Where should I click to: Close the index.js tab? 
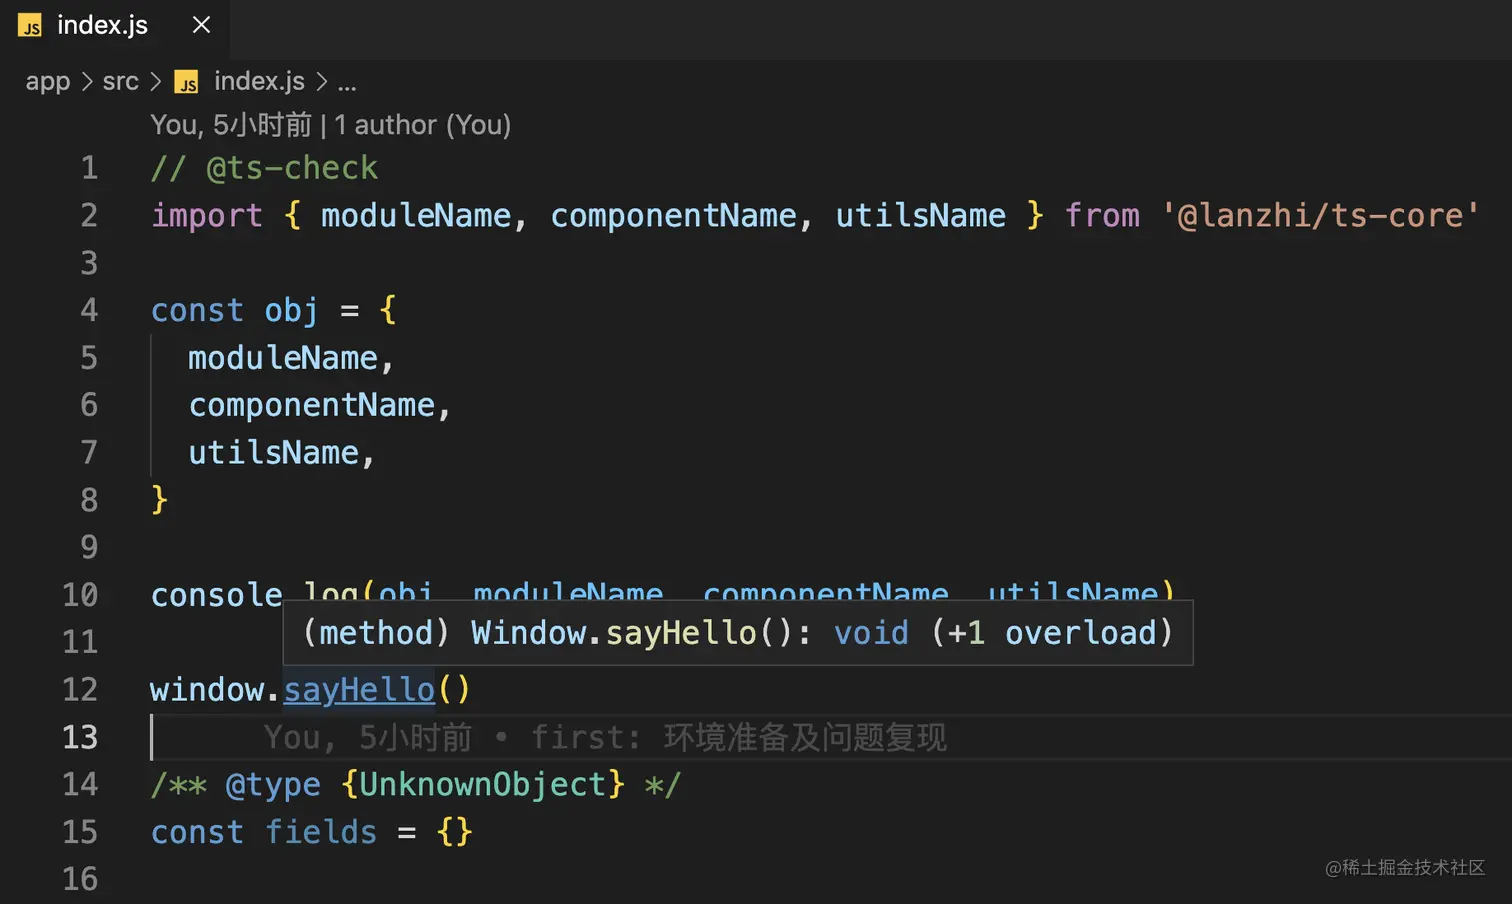click(x=201, y=25)
